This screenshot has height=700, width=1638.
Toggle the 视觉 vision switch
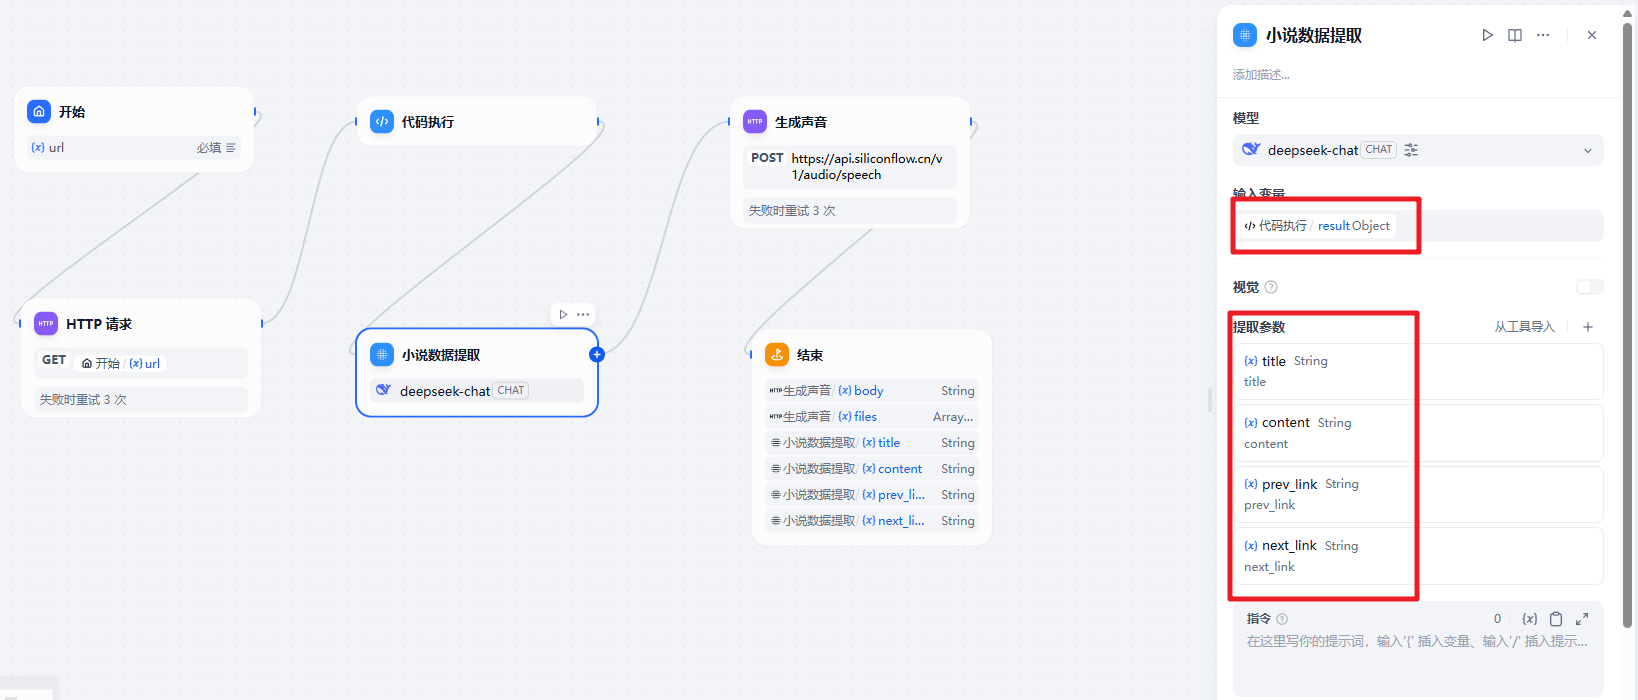(1589, 287)
